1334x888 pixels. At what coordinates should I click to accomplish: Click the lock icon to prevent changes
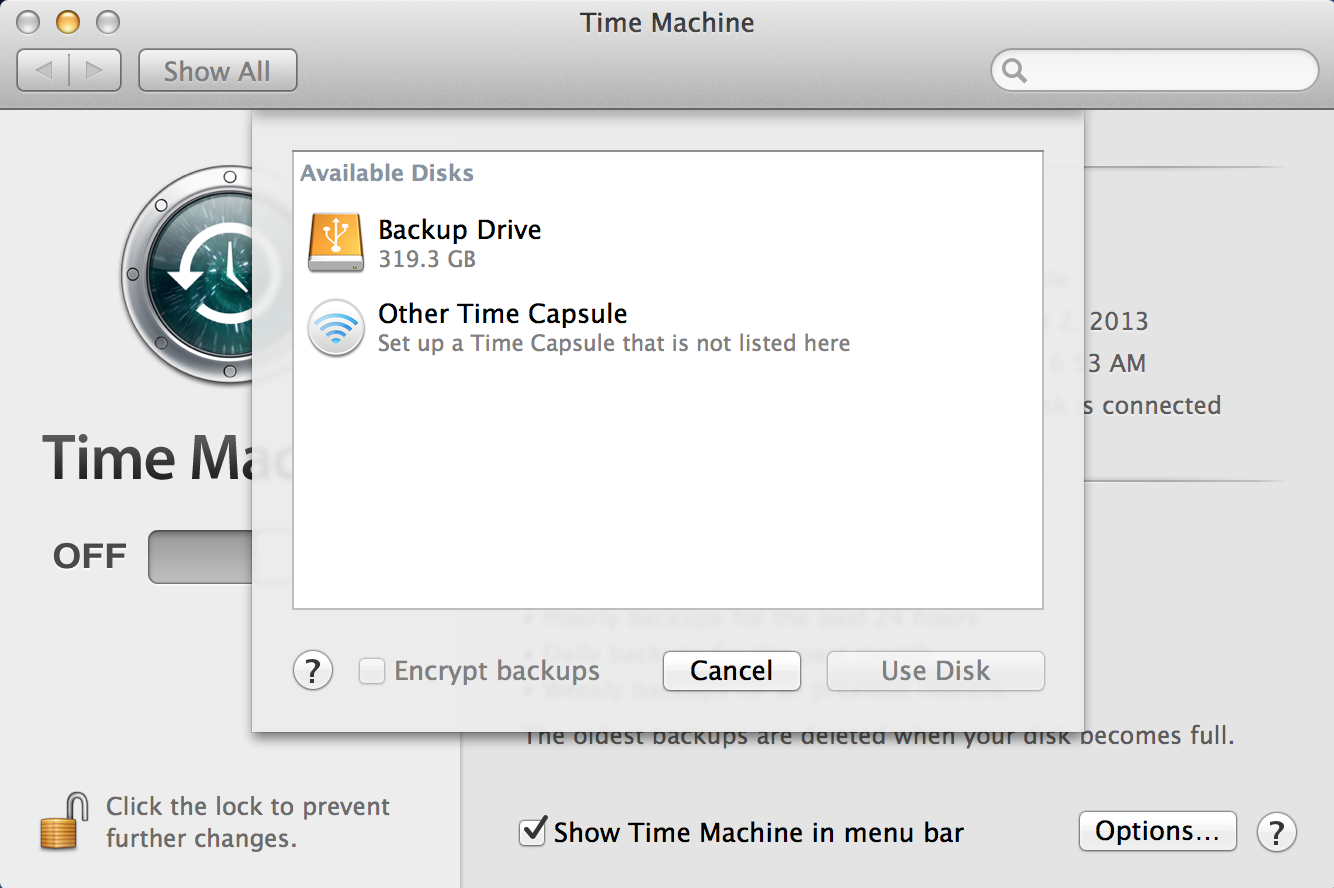tap(64, 821)
